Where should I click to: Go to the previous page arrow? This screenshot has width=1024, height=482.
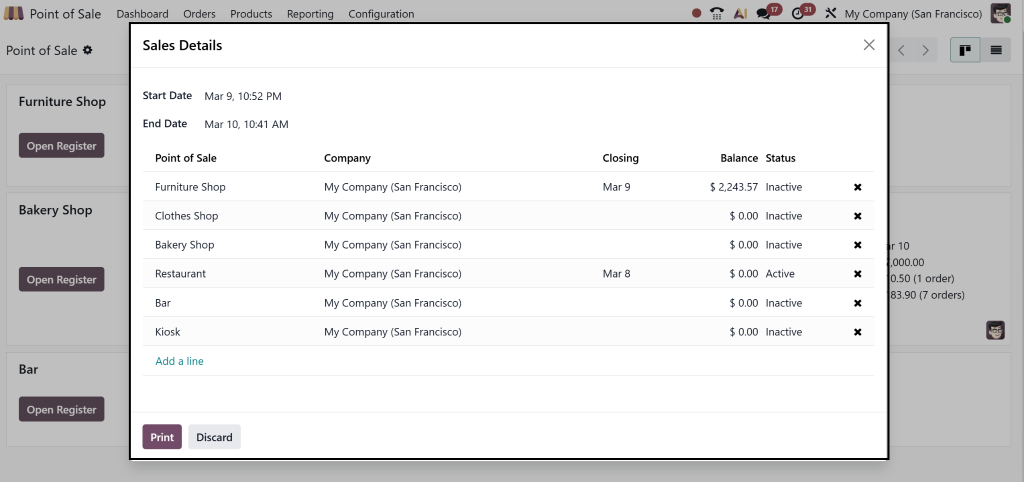click(x=901, y=50)
